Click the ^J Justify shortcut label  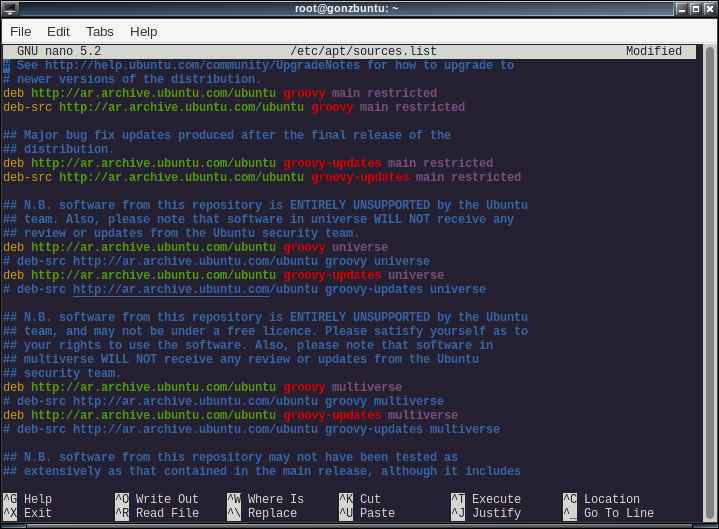coord(486,513)
